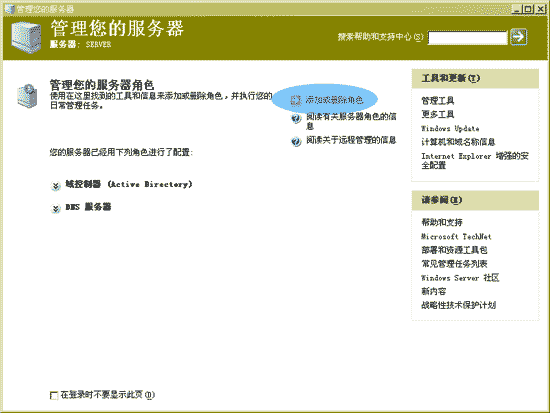
Task: Toggle 在登录时不要显示此页 checkbox
Action: point(54,395)
